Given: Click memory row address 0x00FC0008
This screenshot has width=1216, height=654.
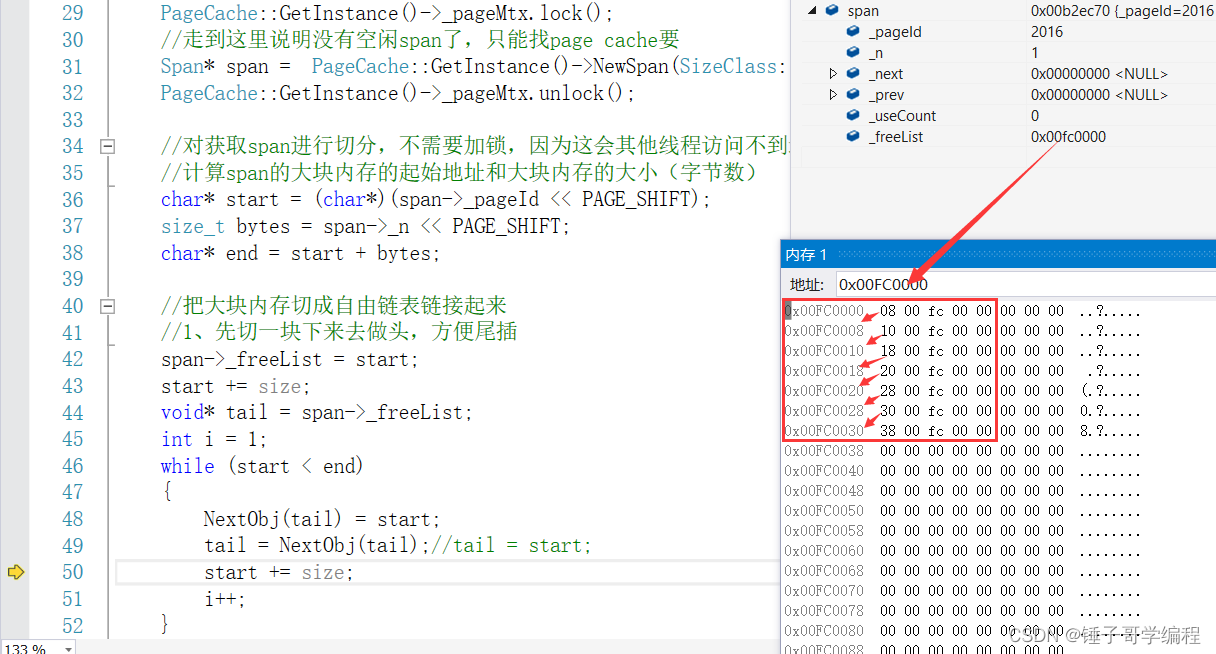Looking at the screenshot, I should coord(824,331).
